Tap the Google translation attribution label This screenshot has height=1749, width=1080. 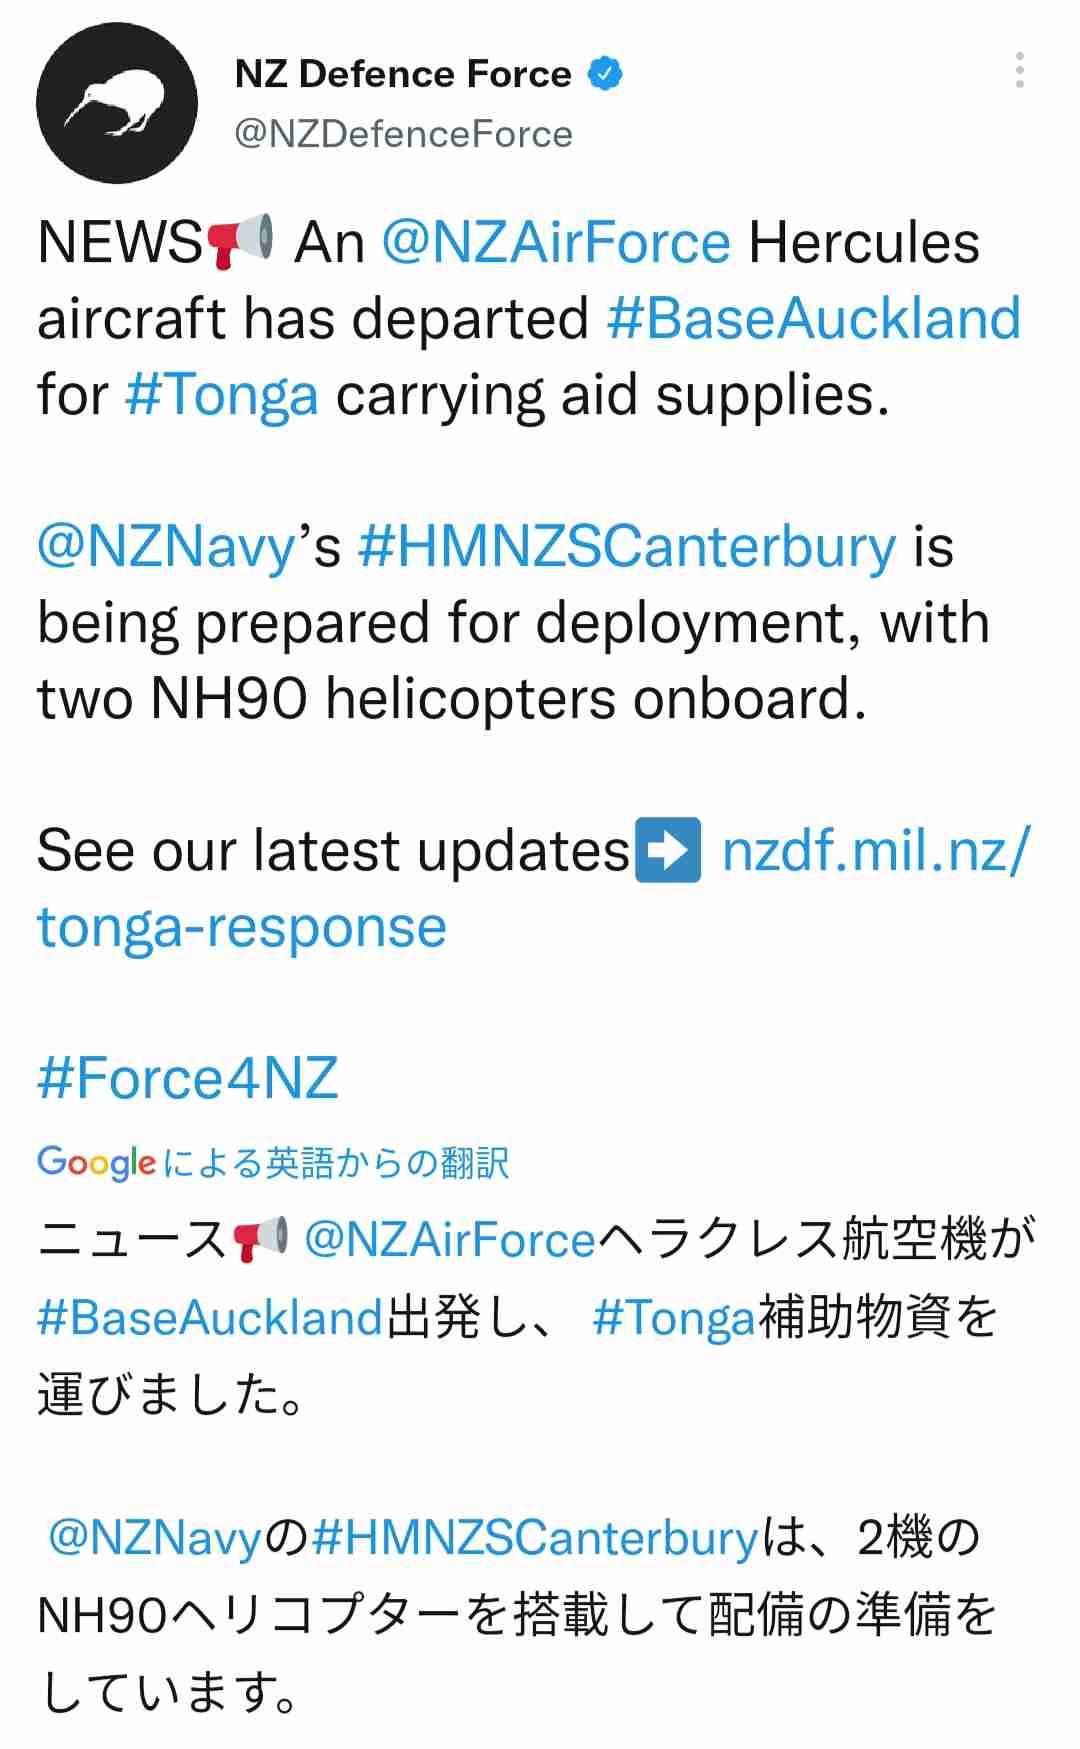pyautogui.click(x=273, y=1162)
